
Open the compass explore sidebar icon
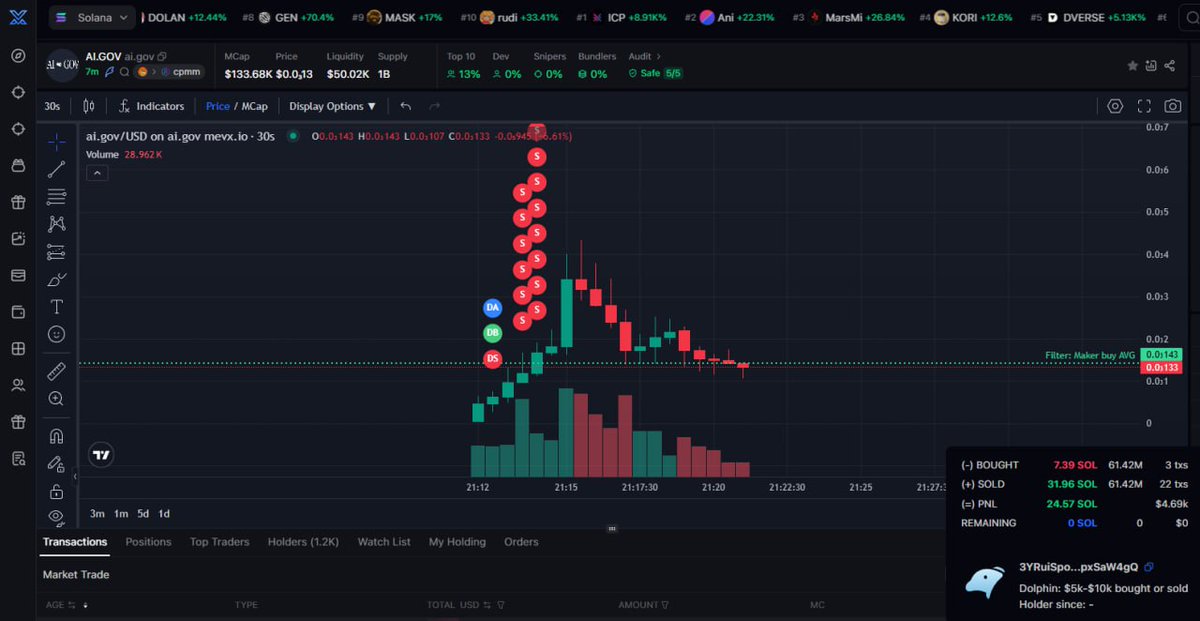18,55
